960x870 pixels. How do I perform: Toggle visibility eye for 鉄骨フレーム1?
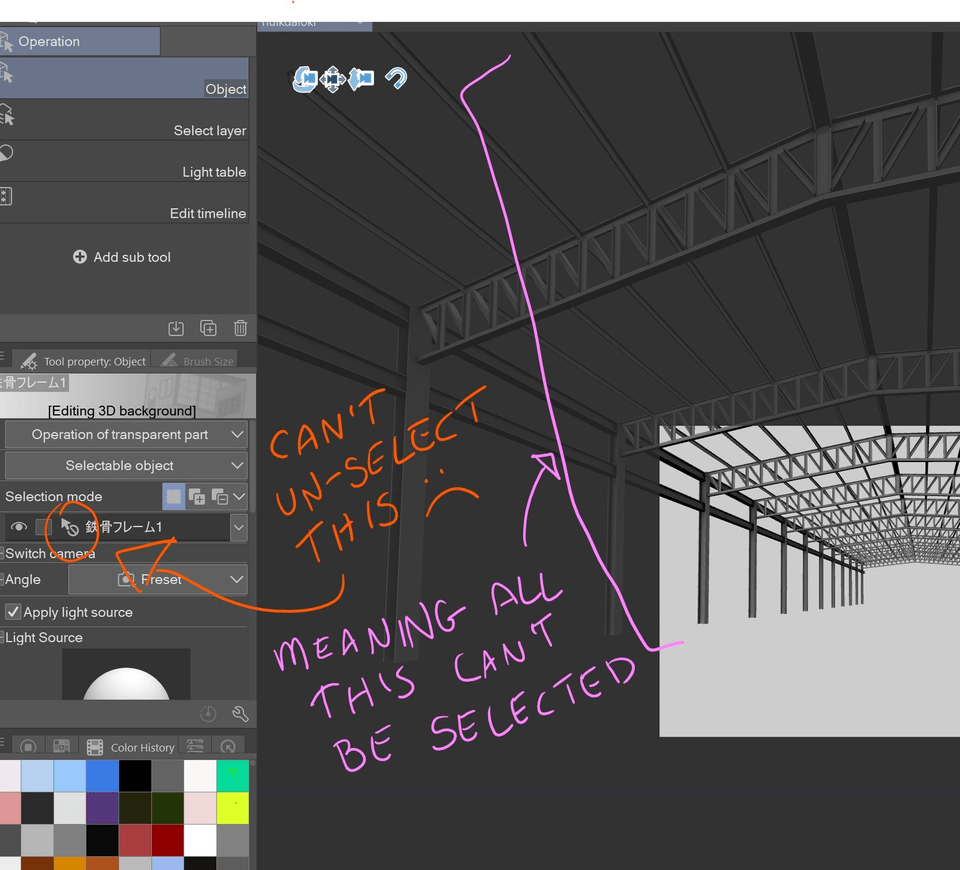click(x=19, y=527)
